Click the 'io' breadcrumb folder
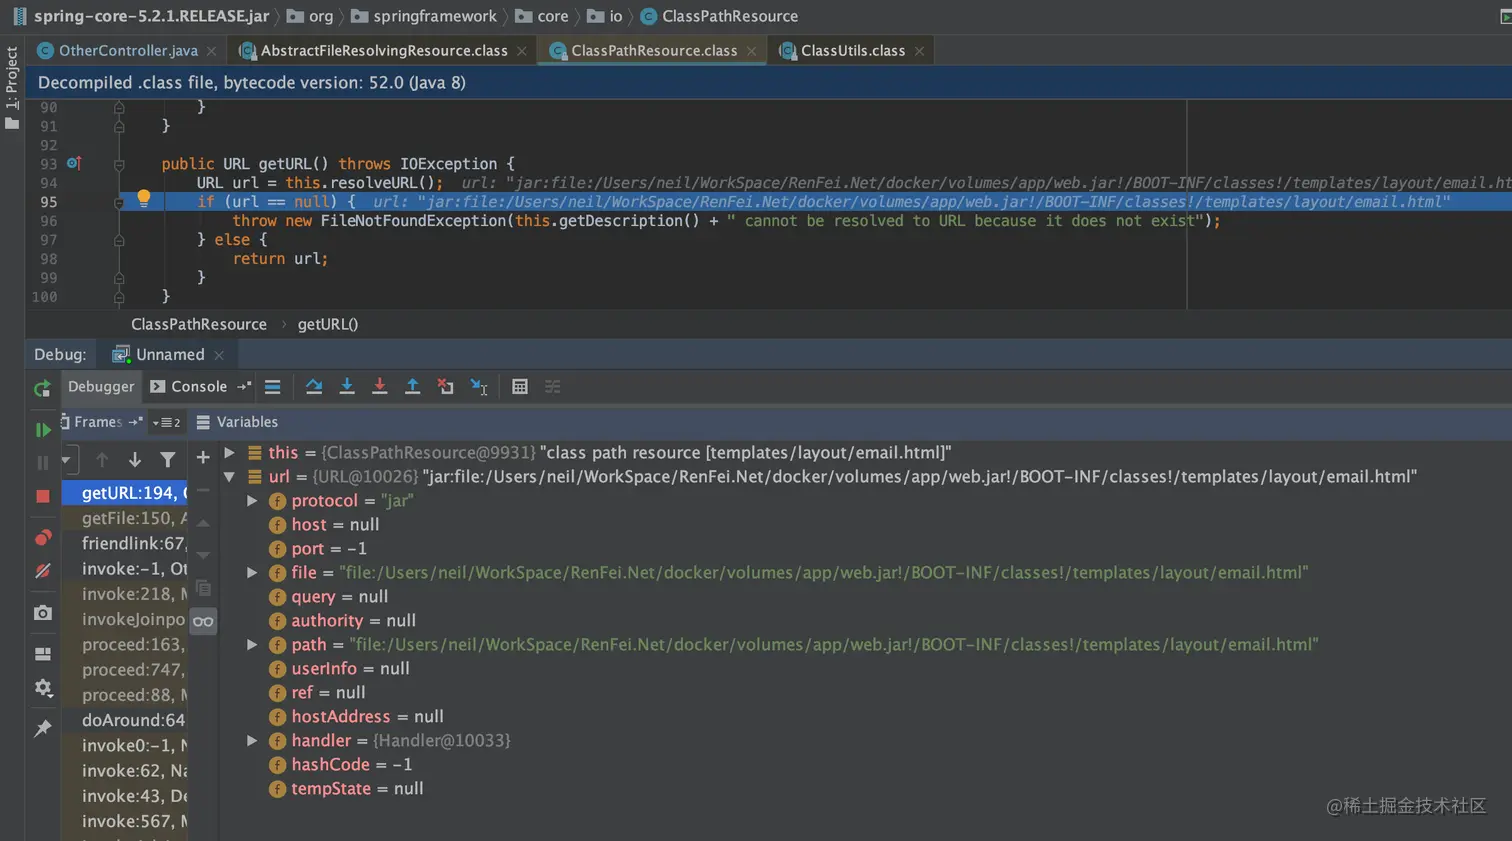Screen dimensions: 1512x841 [605, 16]
